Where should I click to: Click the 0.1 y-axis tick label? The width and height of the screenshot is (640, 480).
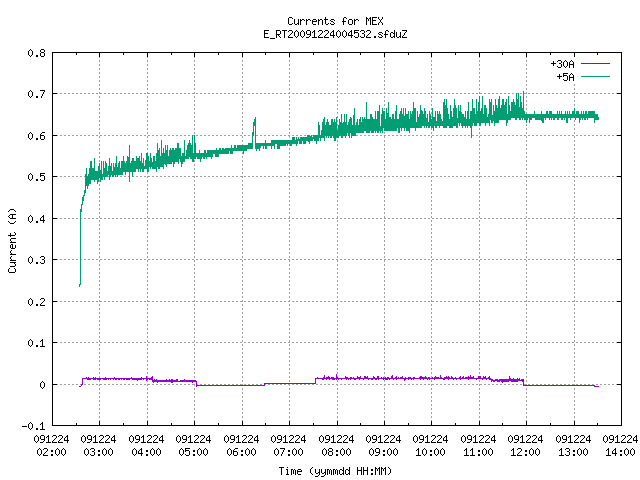[36, 343]
